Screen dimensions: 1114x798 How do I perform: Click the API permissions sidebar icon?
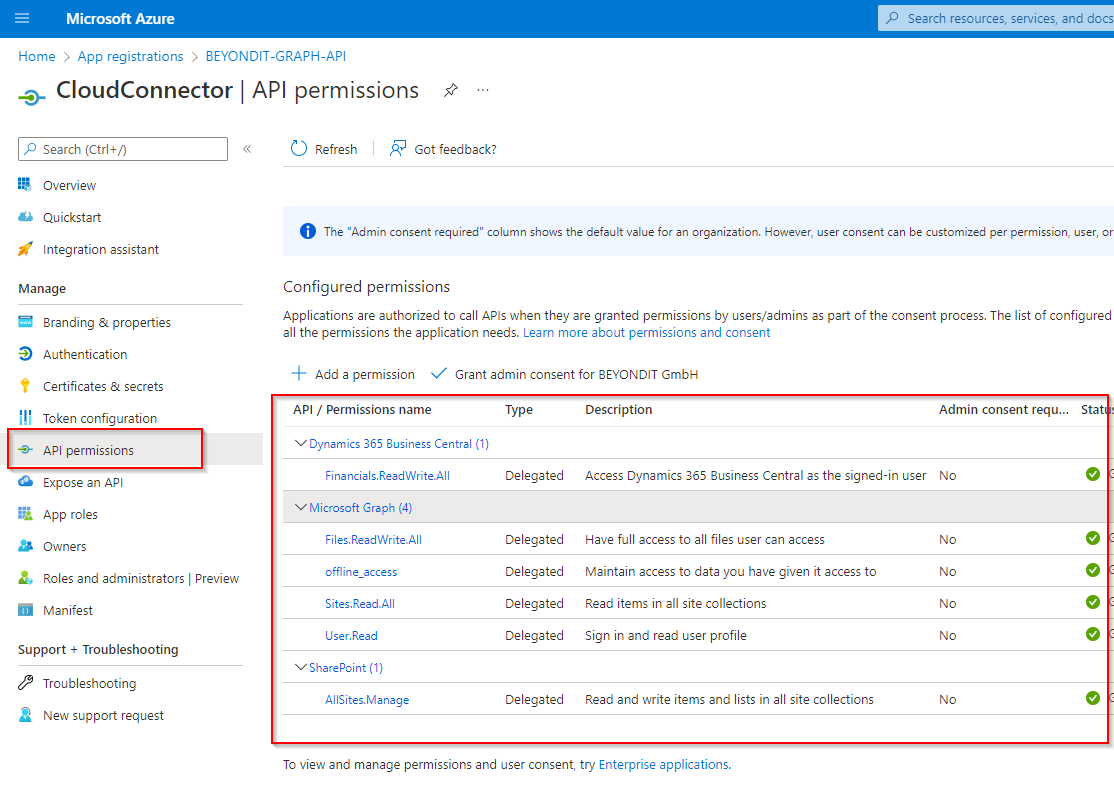coord(25,449)
